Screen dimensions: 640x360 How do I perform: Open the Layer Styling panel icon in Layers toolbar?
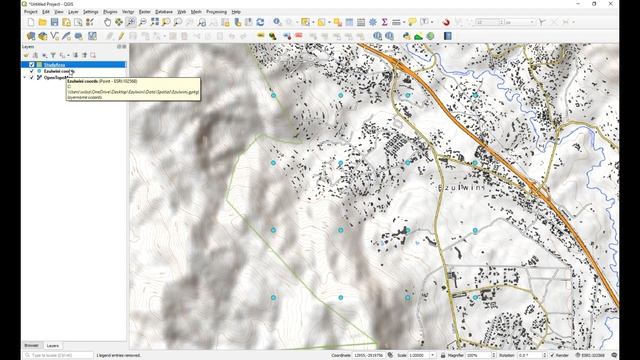26,55
